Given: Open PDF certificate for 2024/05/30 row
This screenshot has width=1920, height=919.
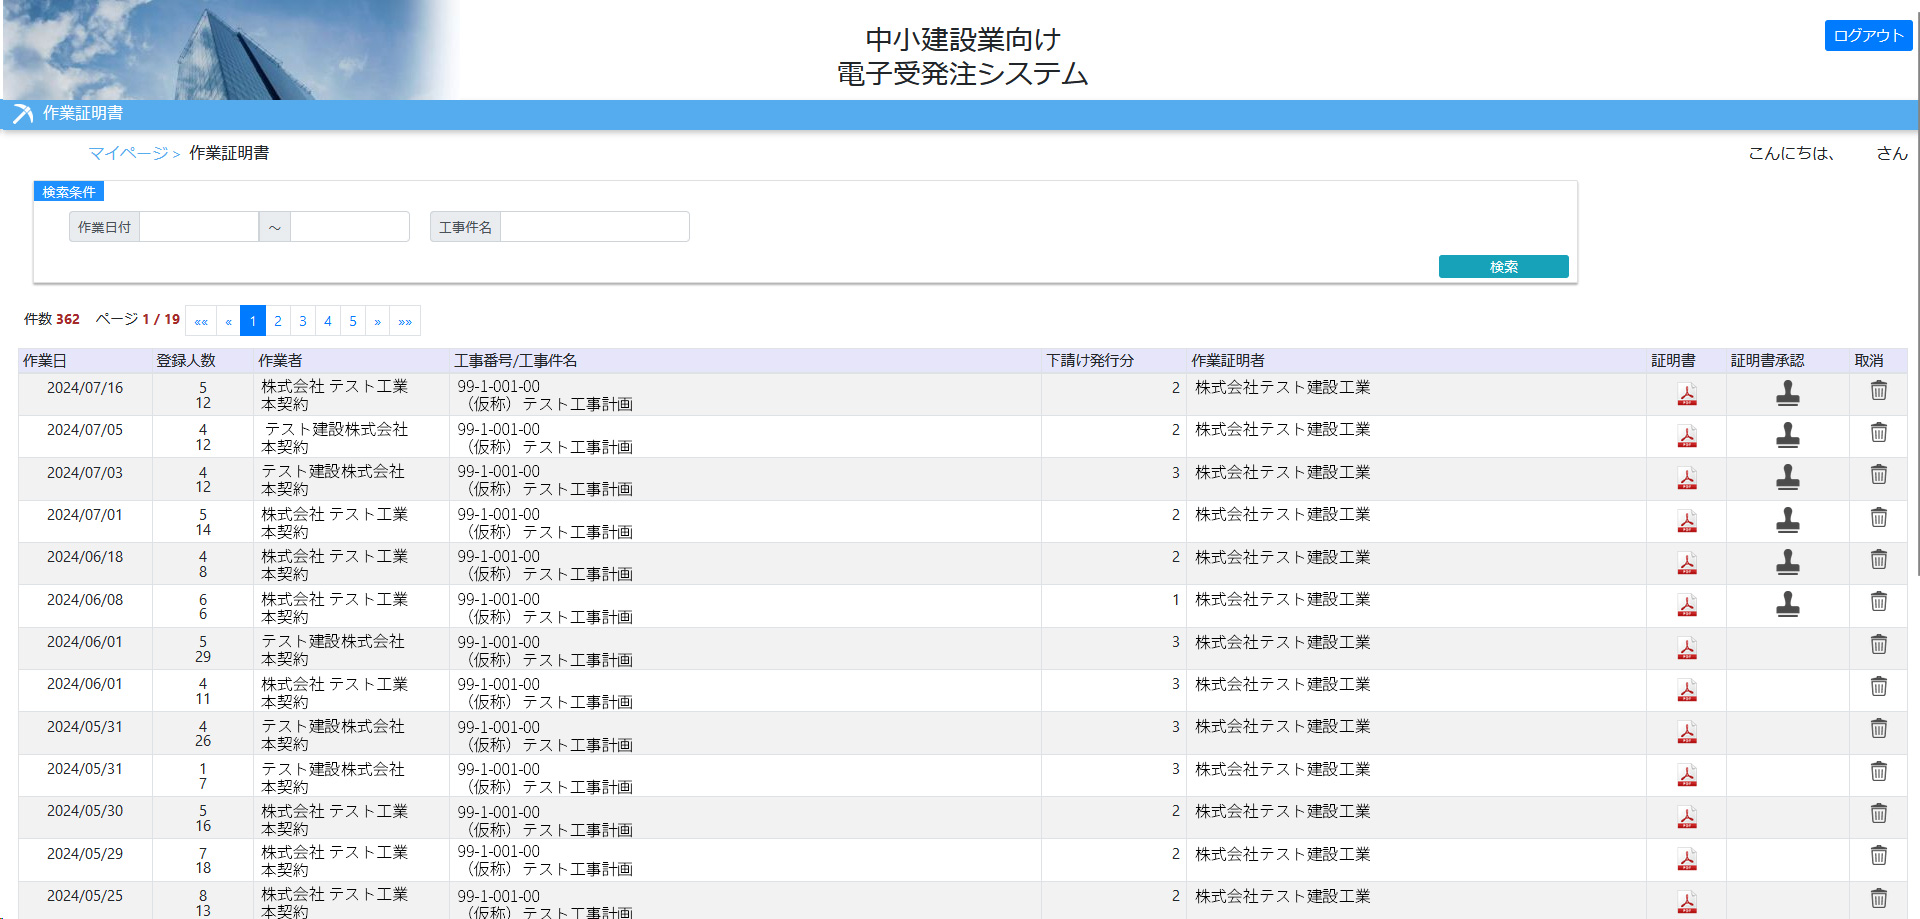Looking at the screenshot, I should pos(1687,818).
